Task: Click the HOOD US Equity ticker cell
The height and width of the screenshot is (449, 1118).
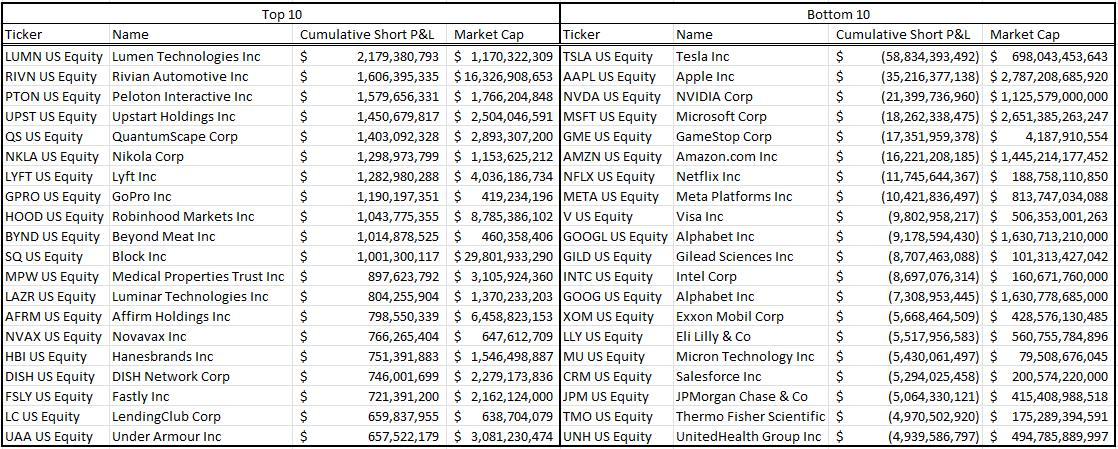Action: click(x=54, y=216)
